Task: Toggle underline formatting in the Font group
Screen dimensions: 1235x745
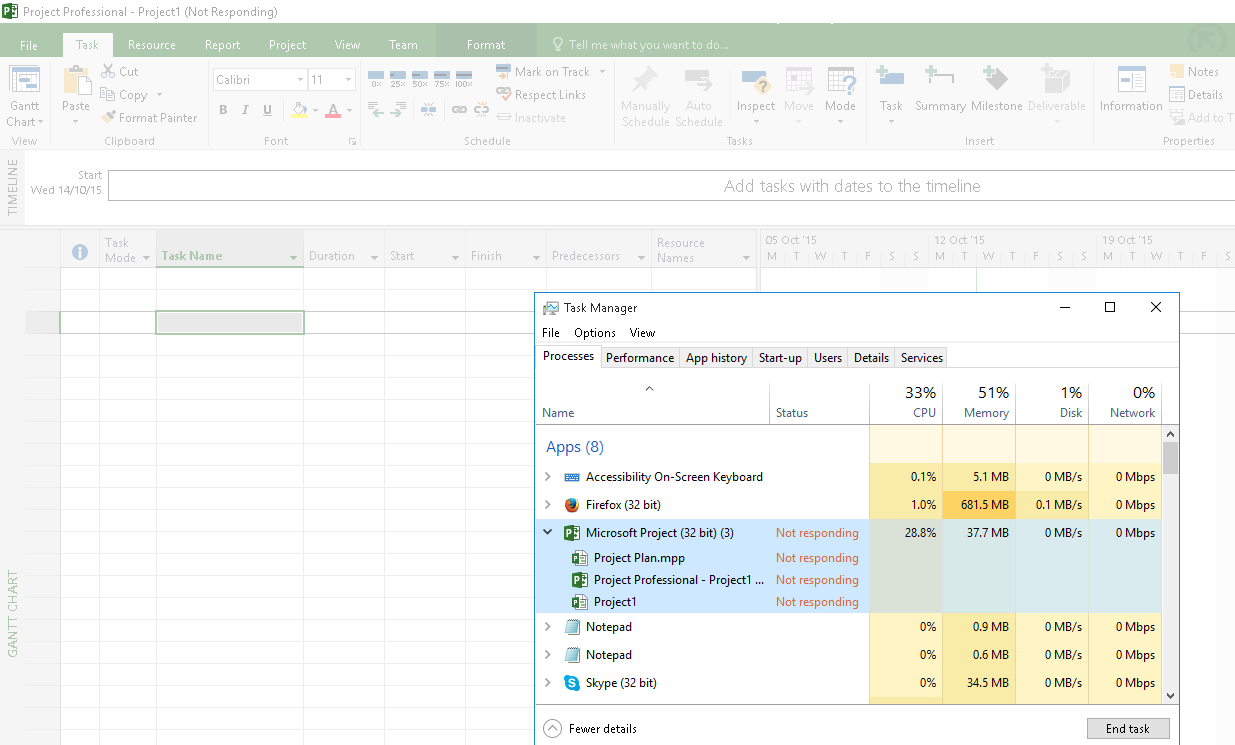Action: pyautogui.click(x=267, y=110)
